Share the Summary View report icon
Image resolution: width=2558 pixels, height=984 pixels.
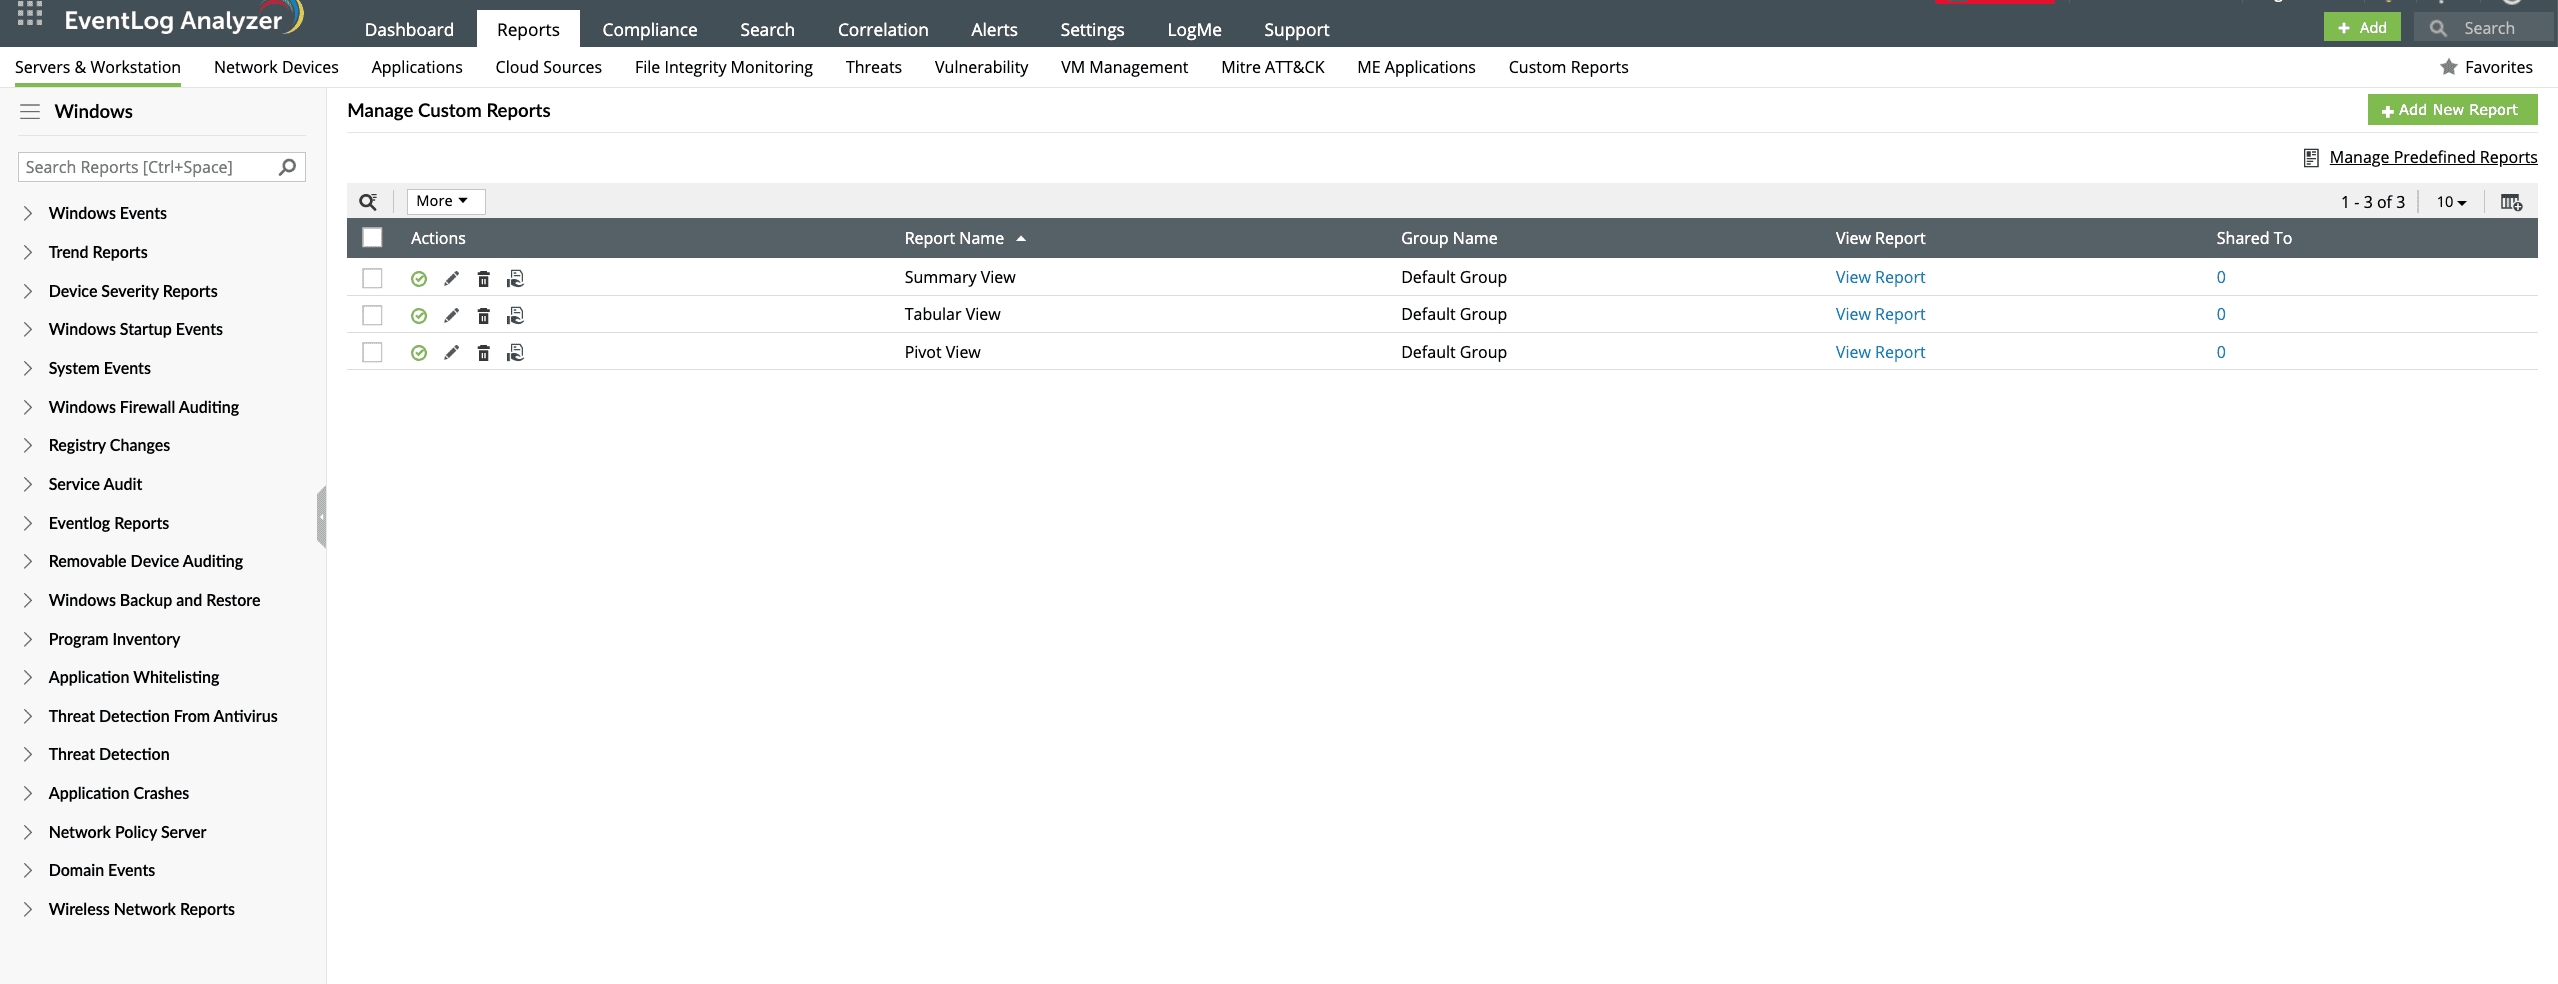[x=515, y=278]
